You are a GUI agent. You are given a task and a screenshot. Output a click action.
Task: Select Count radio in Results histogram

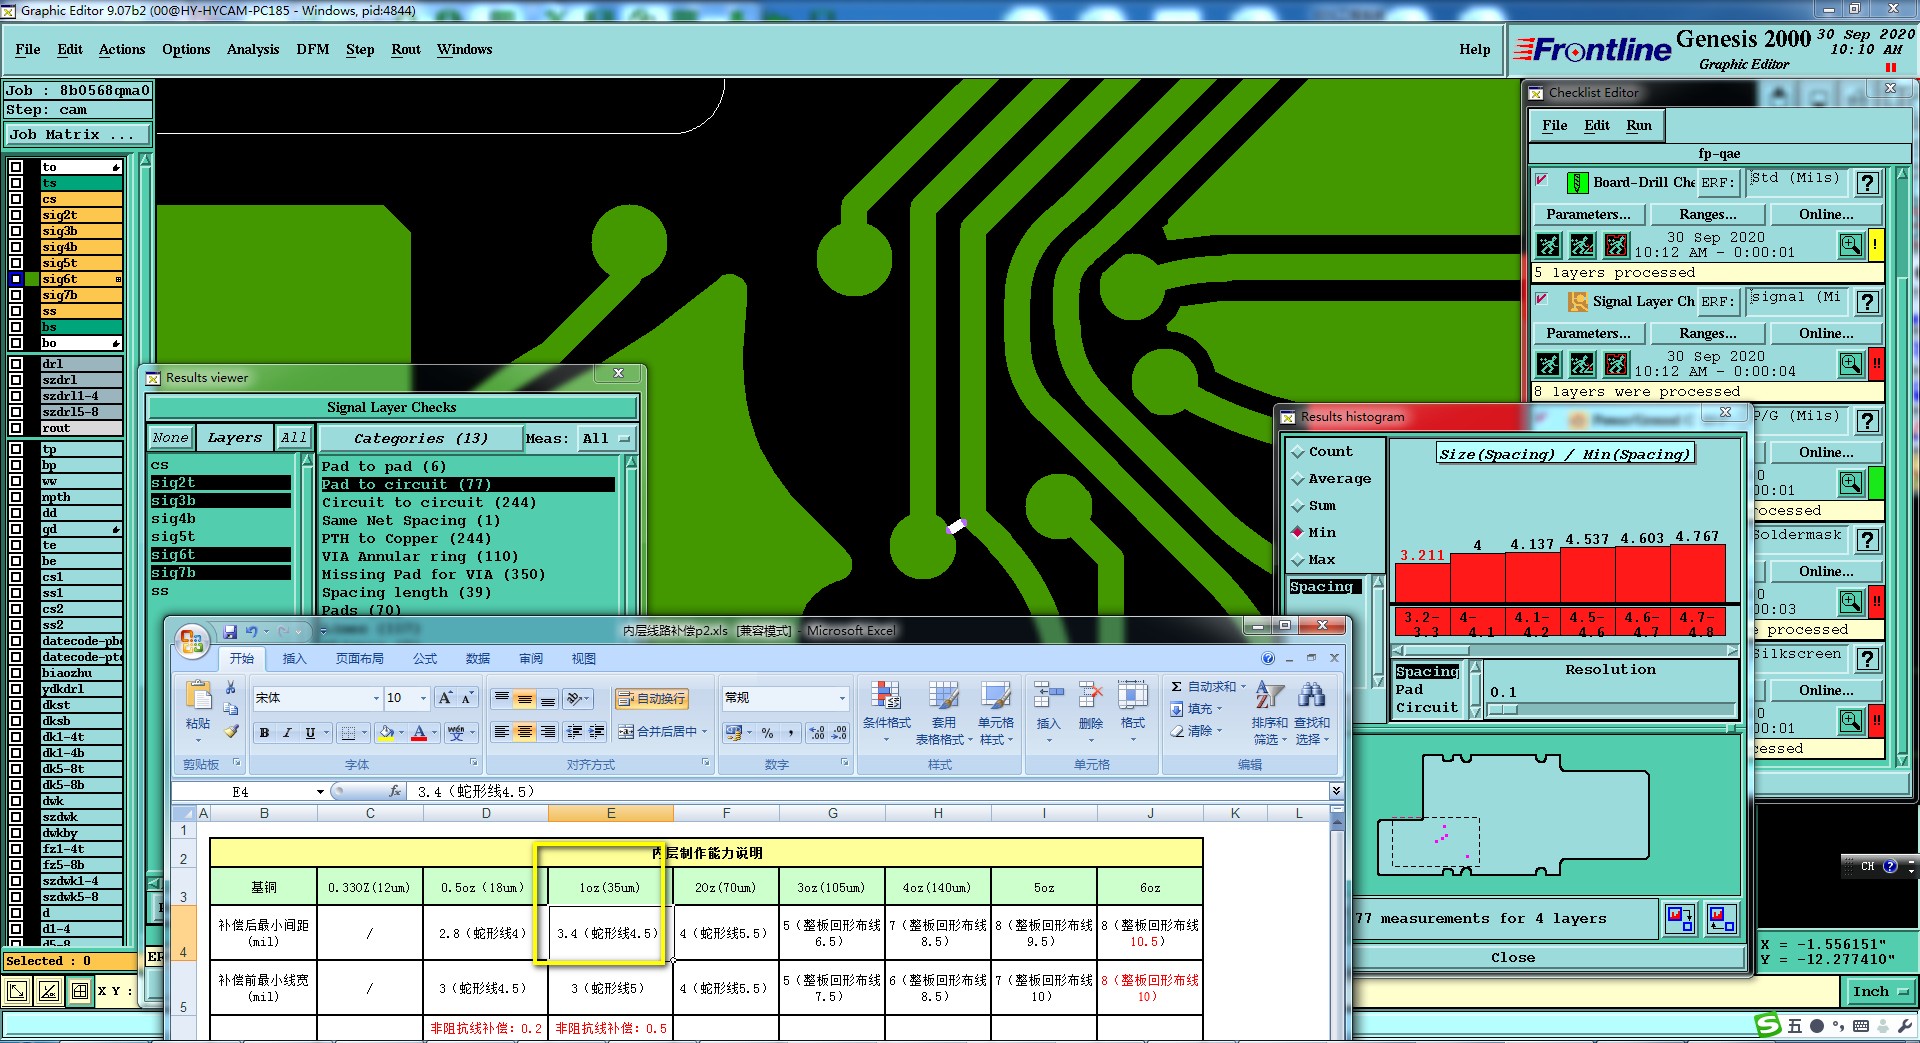tap(1298, 452)
